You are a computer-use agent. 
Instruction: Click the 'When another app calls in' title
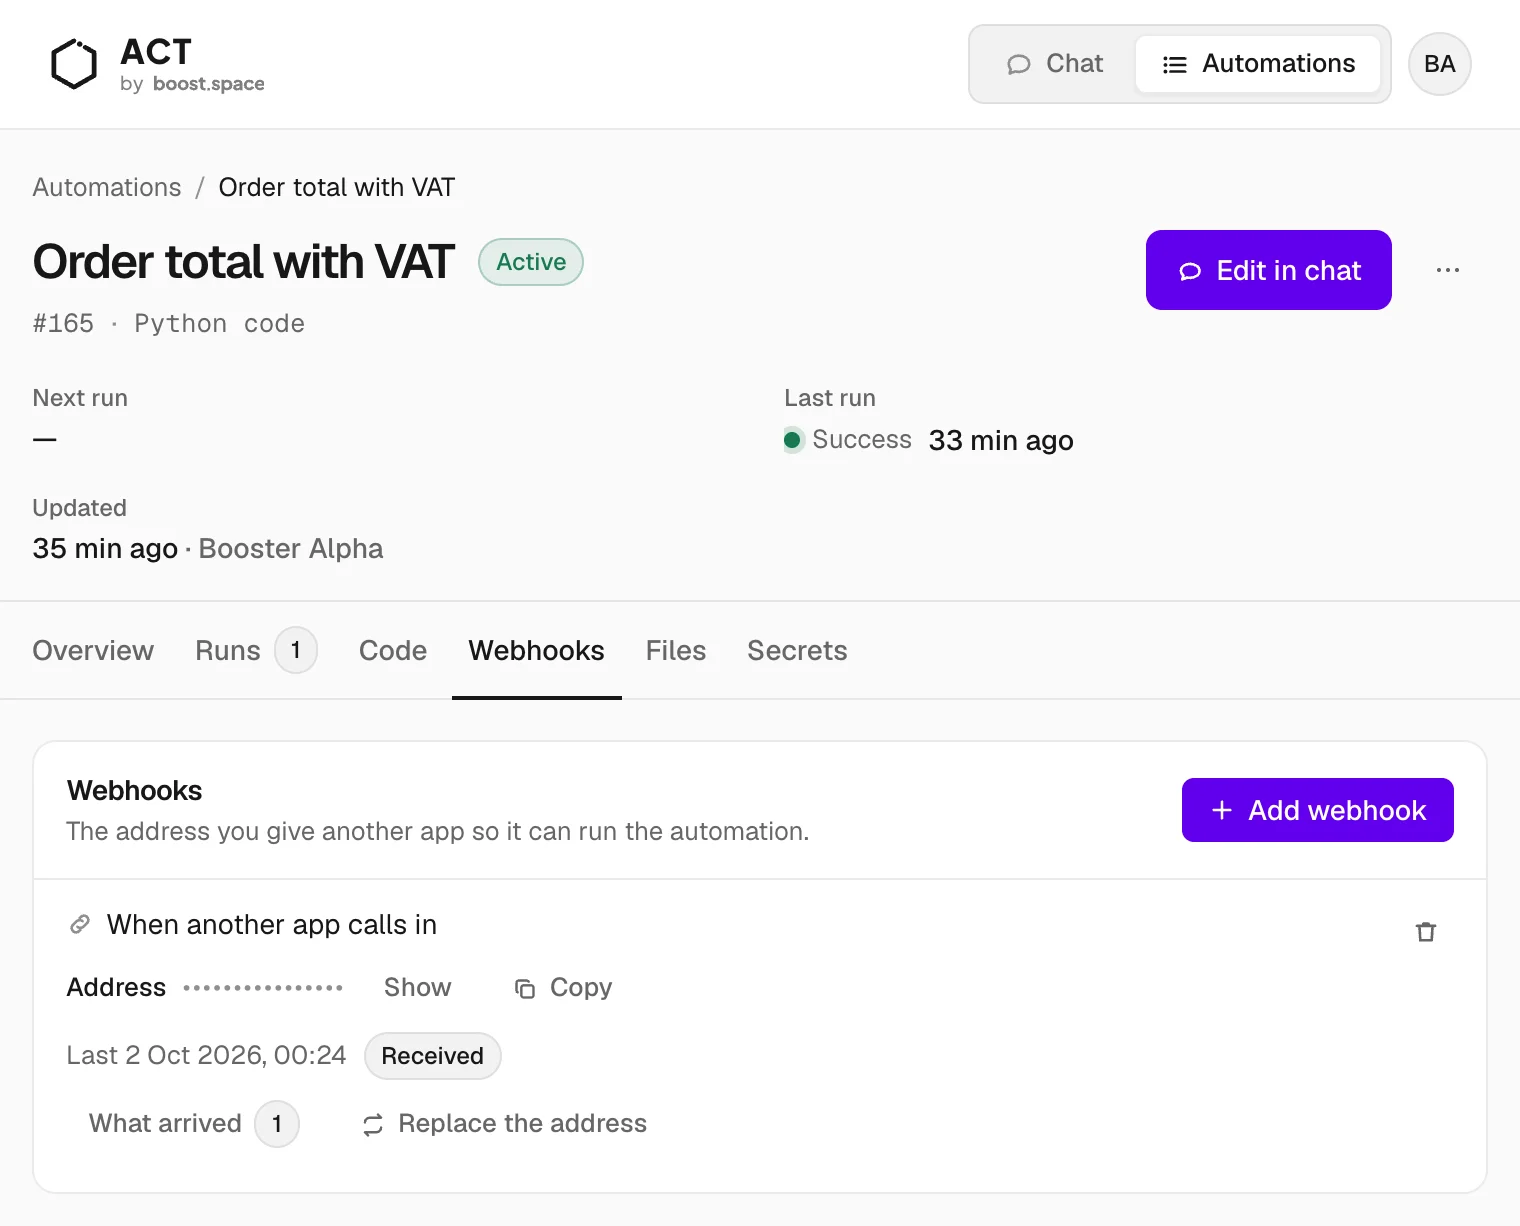pos(272,925)
